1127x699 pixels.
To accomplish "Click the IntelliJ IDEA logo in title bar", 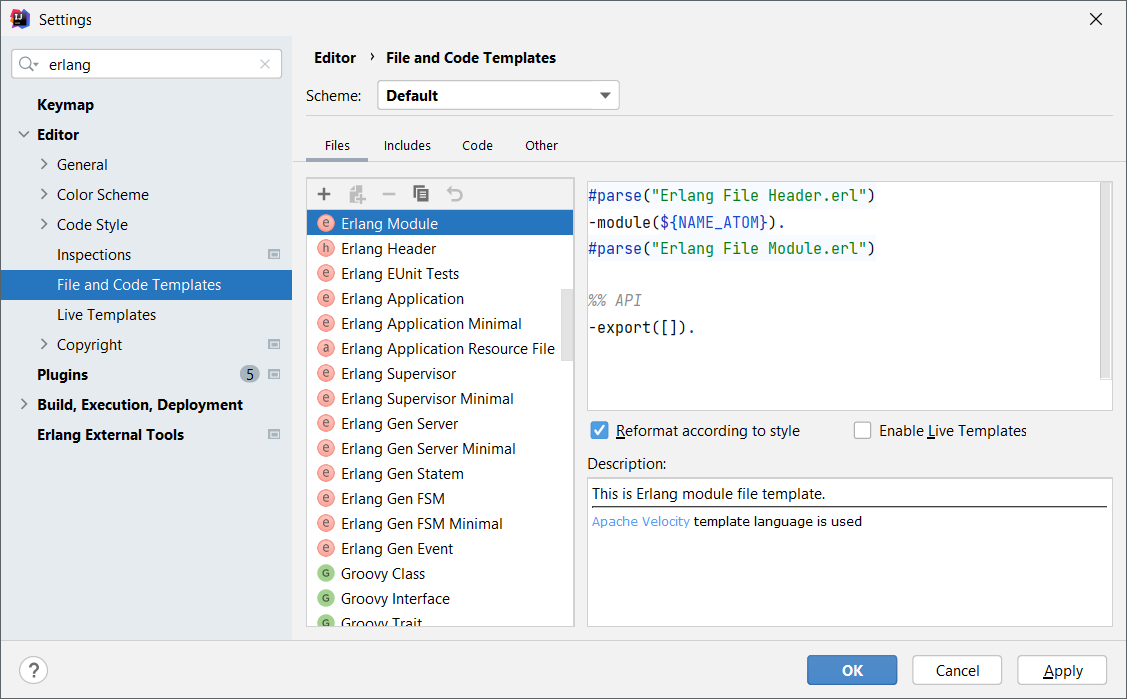I will point(20,19).
